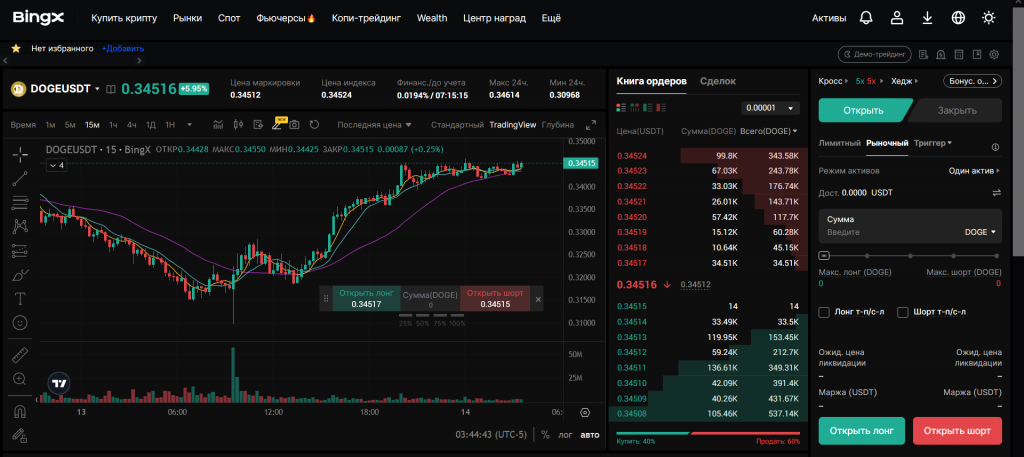Select the Открыть position mode
Image resolution: width=1024 pixels, height=457 pixels.
[x=863, y=110]
